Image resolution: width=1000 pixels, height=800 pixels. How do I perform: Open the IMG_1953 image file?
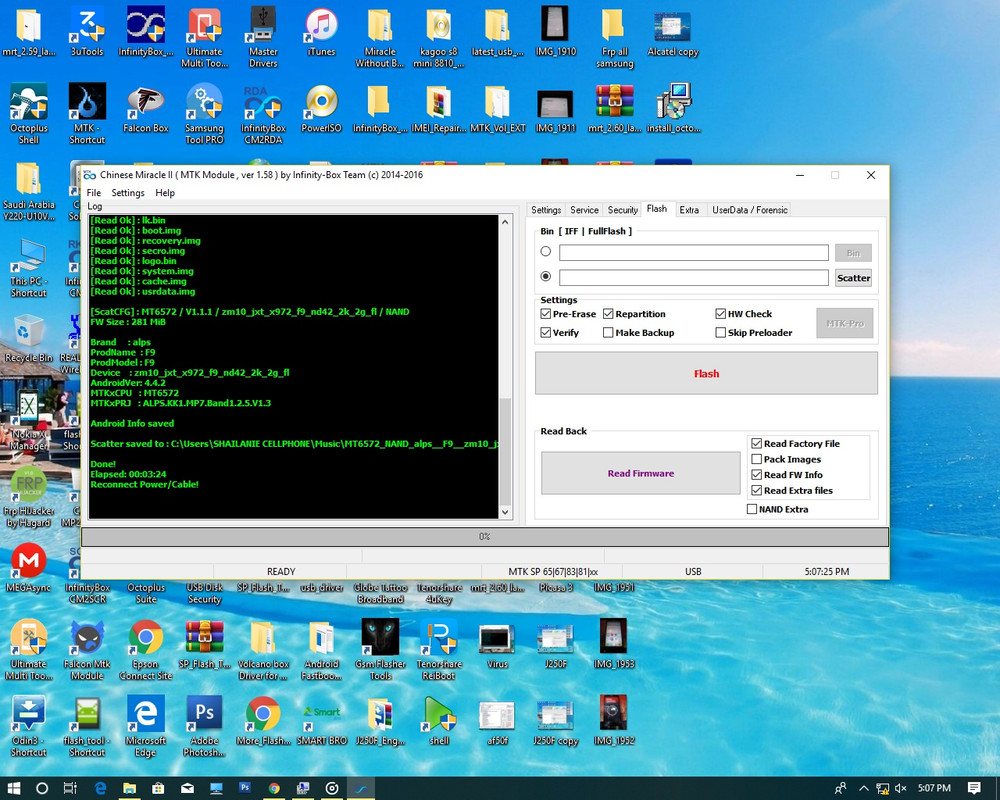coord(614,644)
